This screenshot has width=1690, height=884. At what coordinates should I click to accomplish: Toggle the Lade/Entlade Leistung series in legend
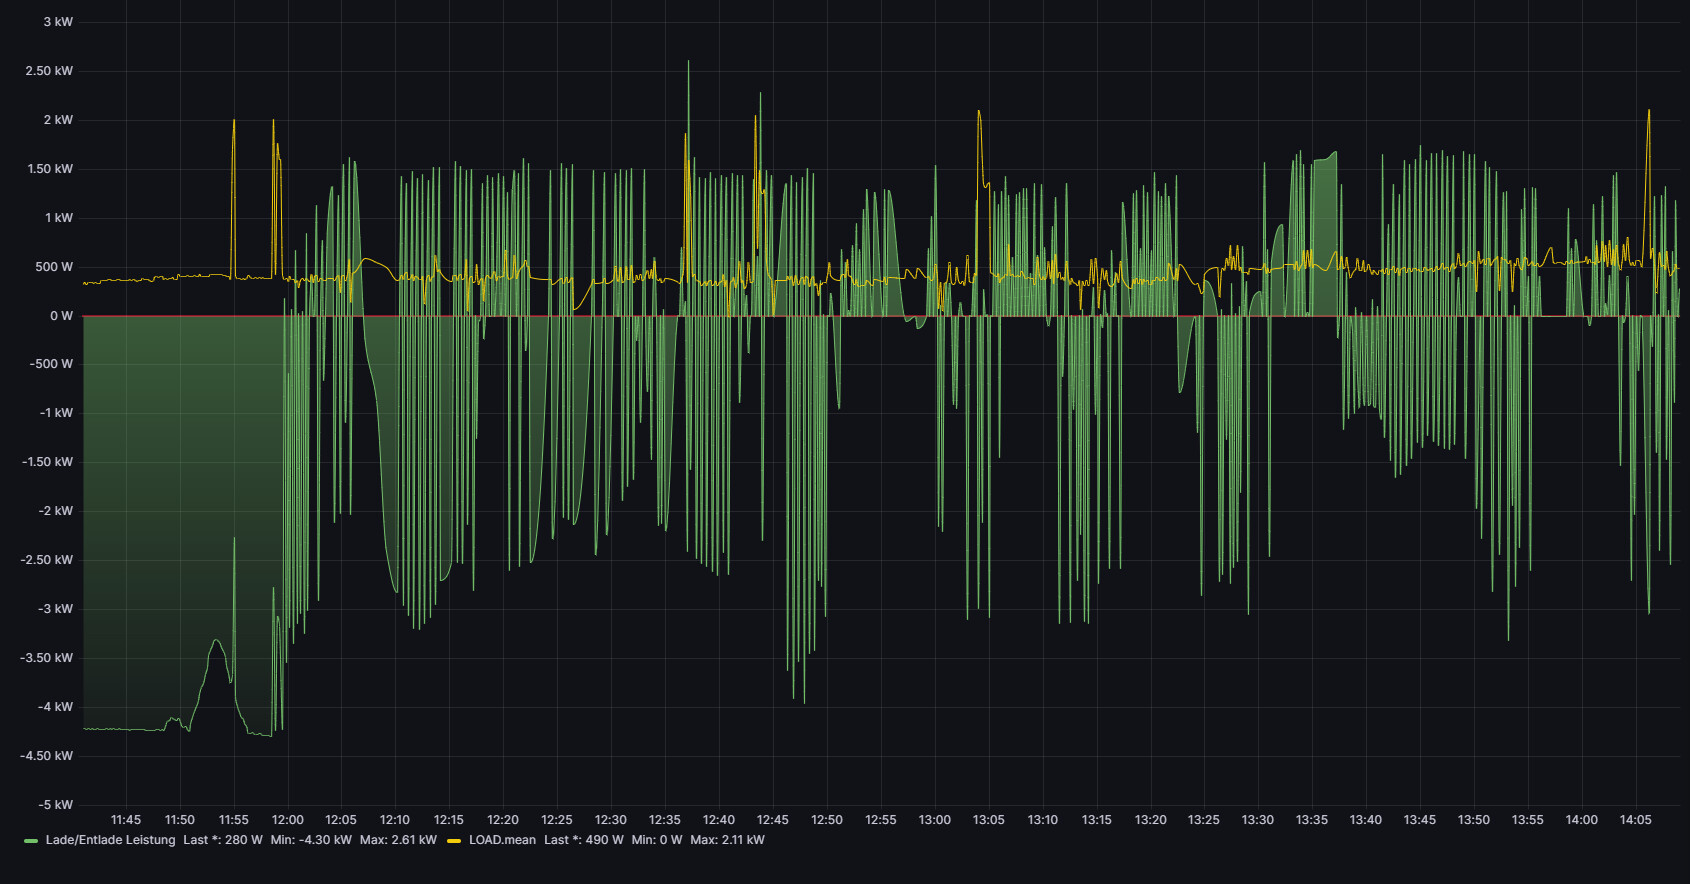pyautogui.click(x=110, y=840)
